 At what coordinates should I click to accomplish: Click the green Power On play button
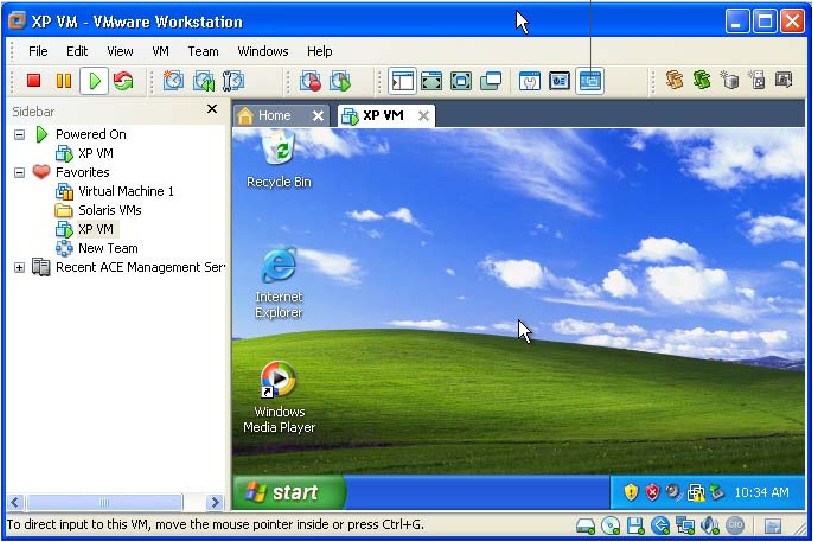click(94, 81)
